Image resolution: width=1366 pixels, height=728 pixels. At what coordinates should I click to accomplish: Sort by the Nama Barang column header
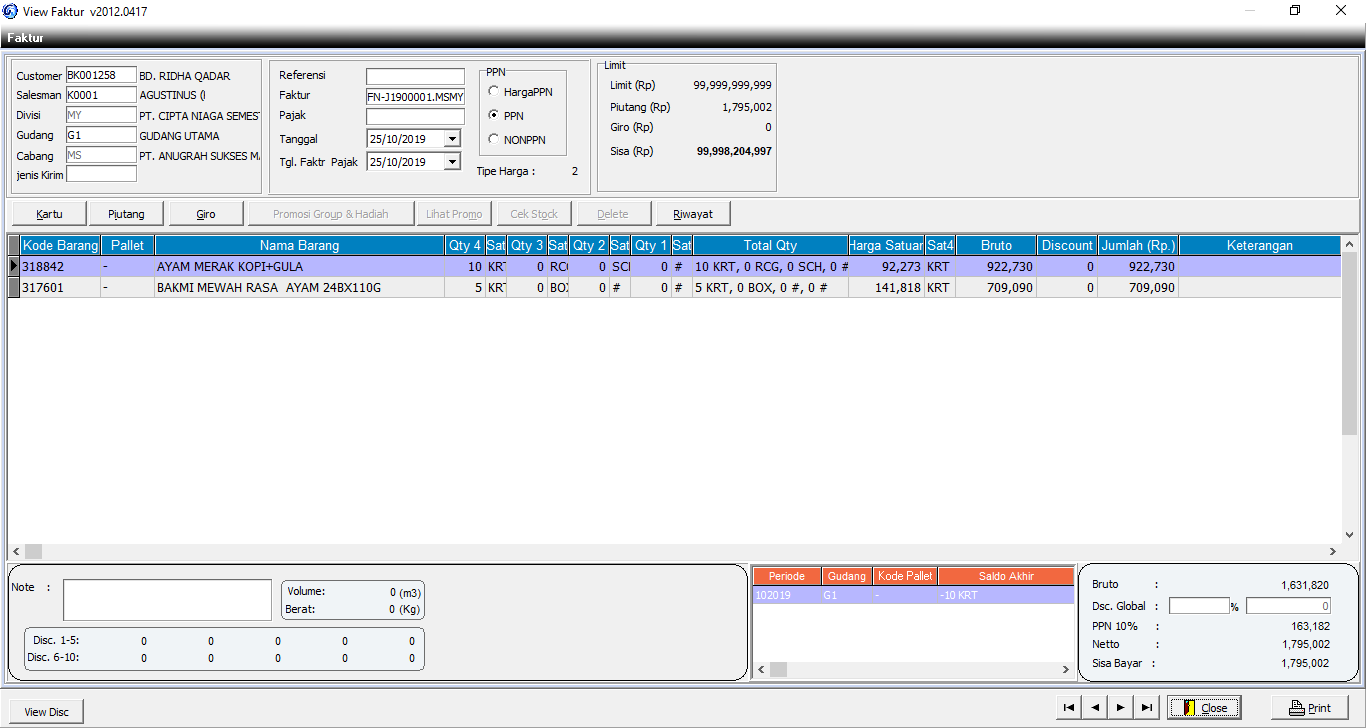tap(299, 245)
